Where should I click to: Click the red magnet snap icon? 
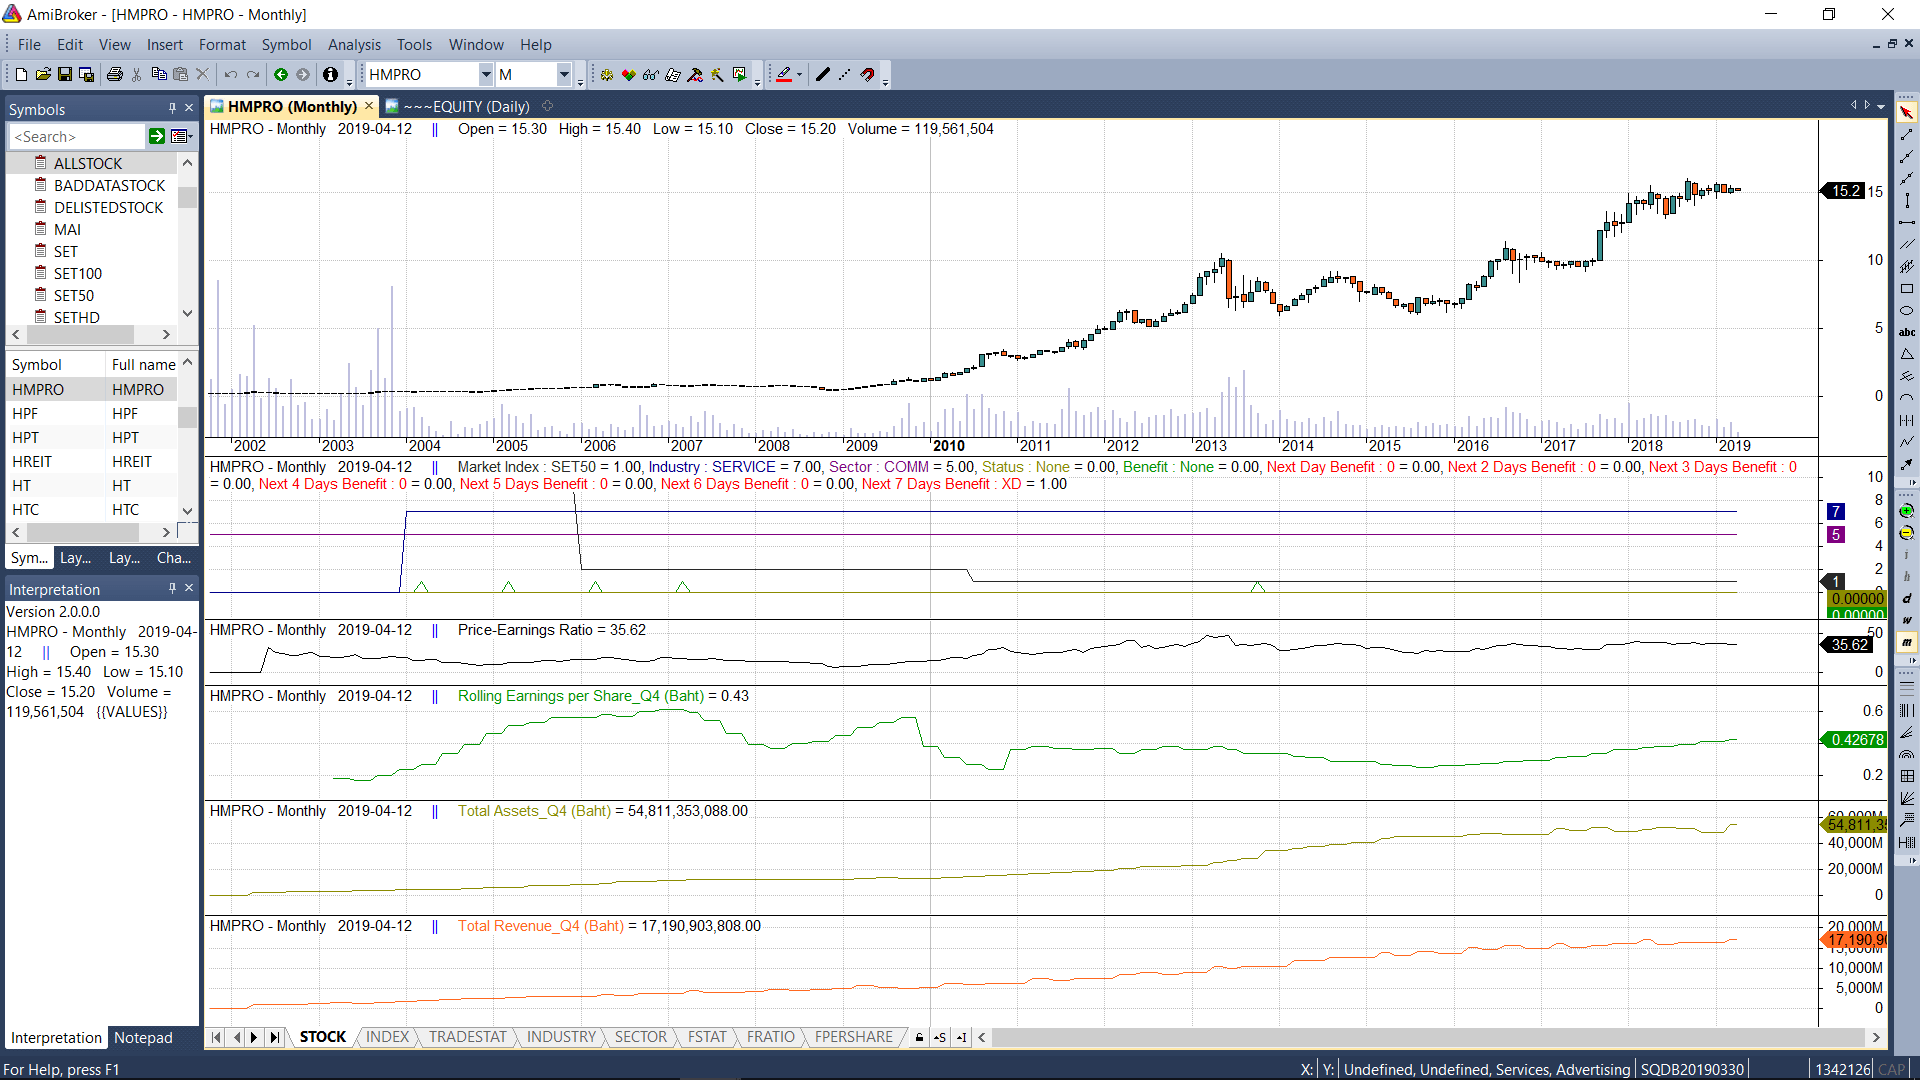point(867,75)
